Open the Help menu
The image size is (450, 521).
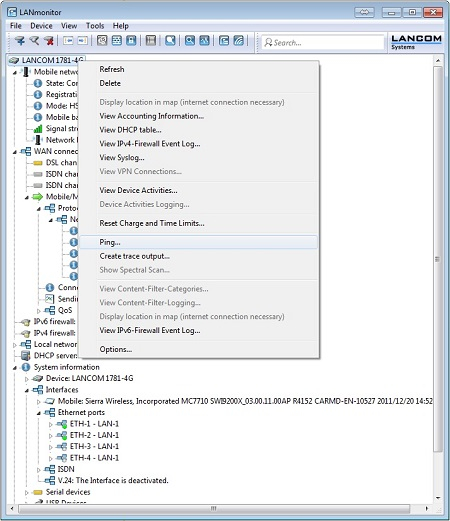120,26
